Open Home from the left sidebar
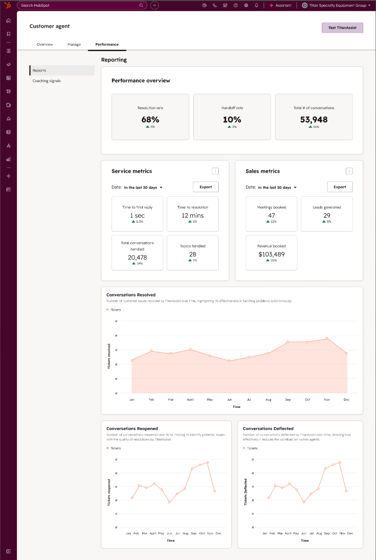Screen dimensions: 376x560 click(x=9, y=20)
